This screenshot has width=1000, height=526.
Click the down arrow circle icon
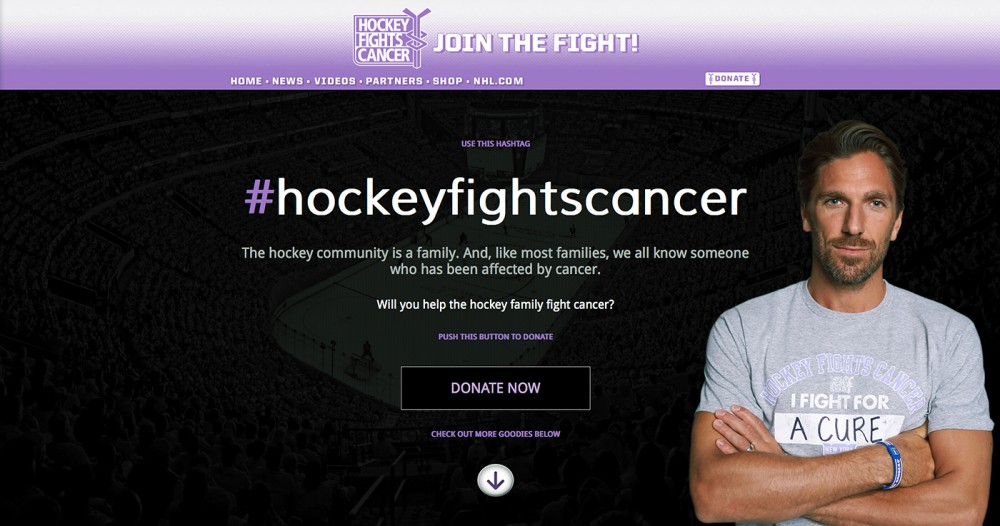[x=496, y=480]
